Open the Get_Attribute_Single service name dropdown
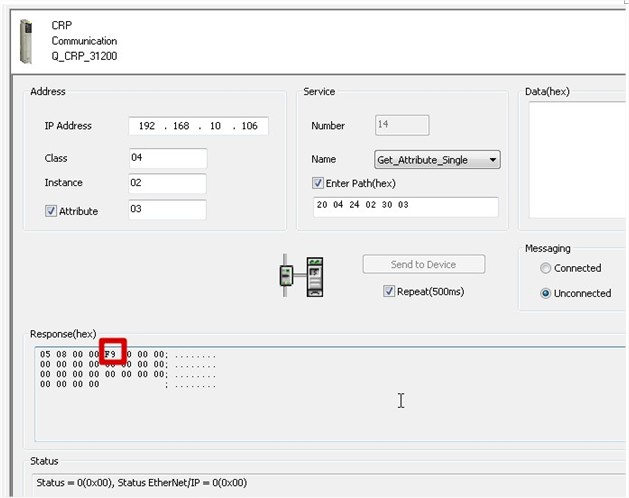The image size is (629, 498). pyautogui.click(x=437, y=160)
